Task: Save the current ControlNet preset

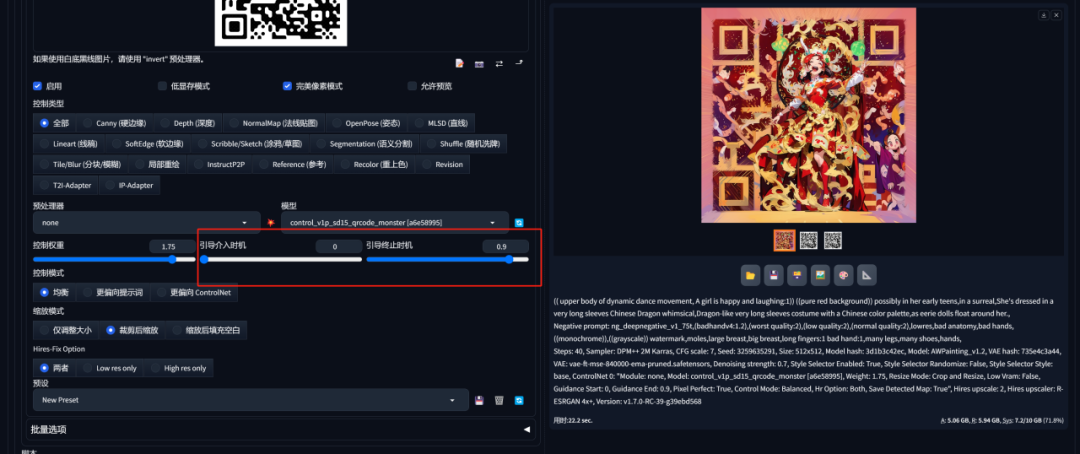Action: pos(479,400)
